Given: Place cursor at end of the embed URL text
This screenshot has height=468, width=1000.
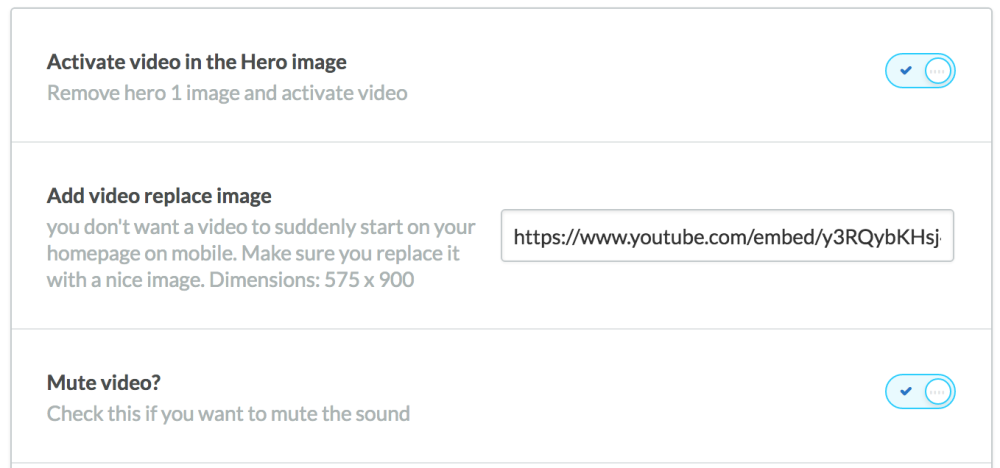Looking at the screenshot, I should click(941, 238).
